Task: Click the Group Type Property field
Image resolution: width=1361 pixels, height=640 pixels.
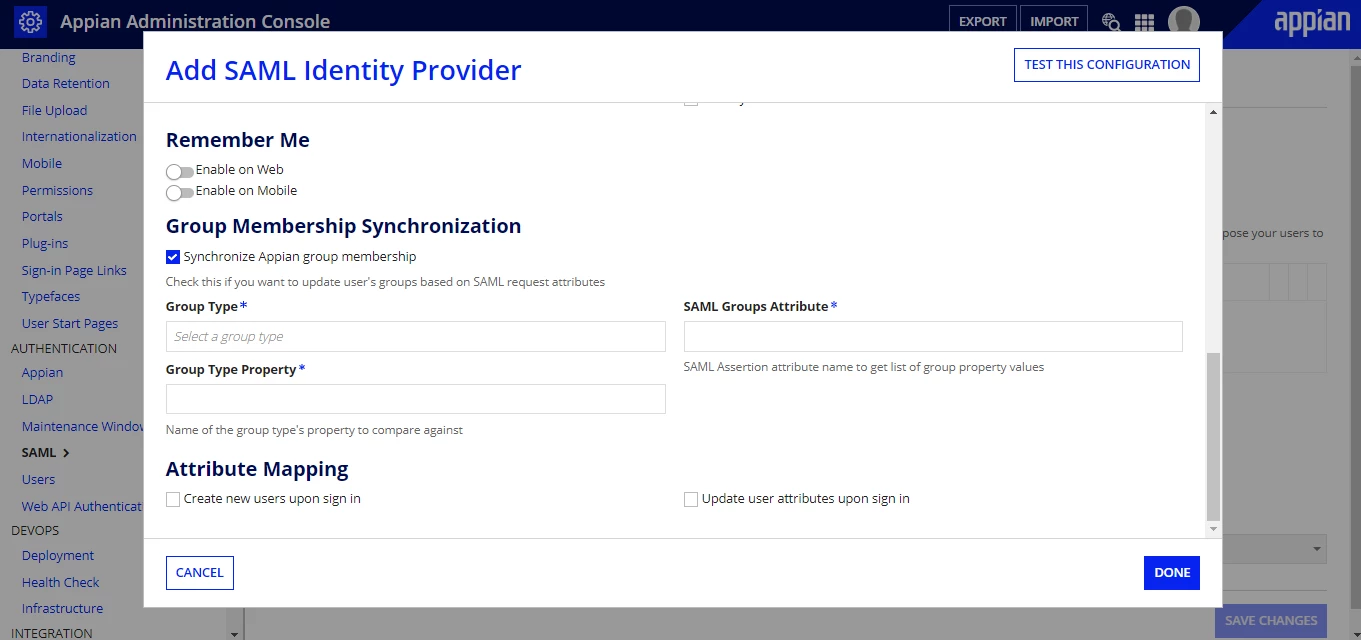Action: pyautogui.click(x=416, y=399)
